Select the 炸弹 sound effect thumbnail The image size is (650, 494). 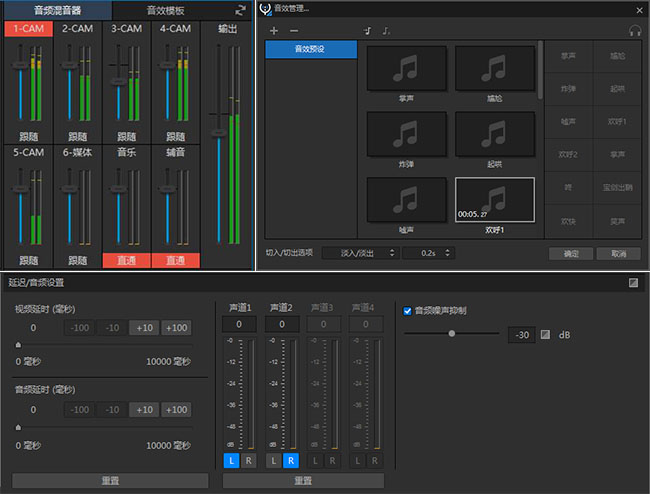[x=407, y=134]
